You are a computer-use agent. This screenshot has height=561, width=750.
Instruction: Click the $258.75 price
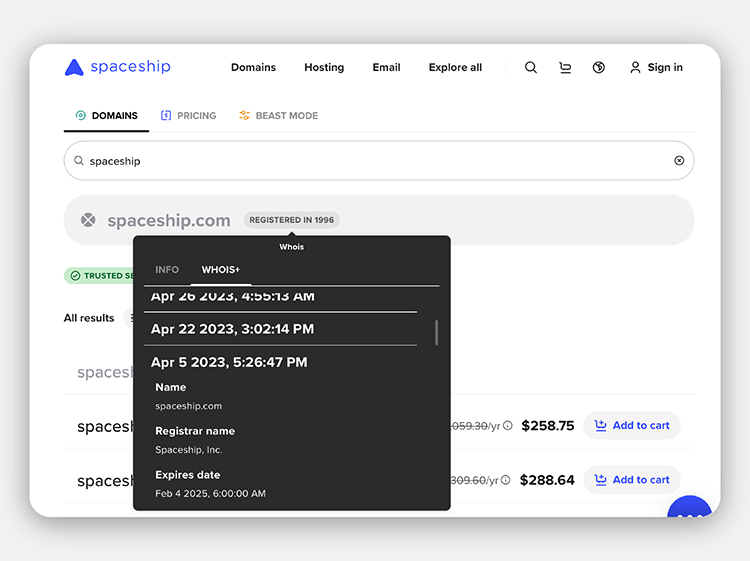(x=548, y=426)
